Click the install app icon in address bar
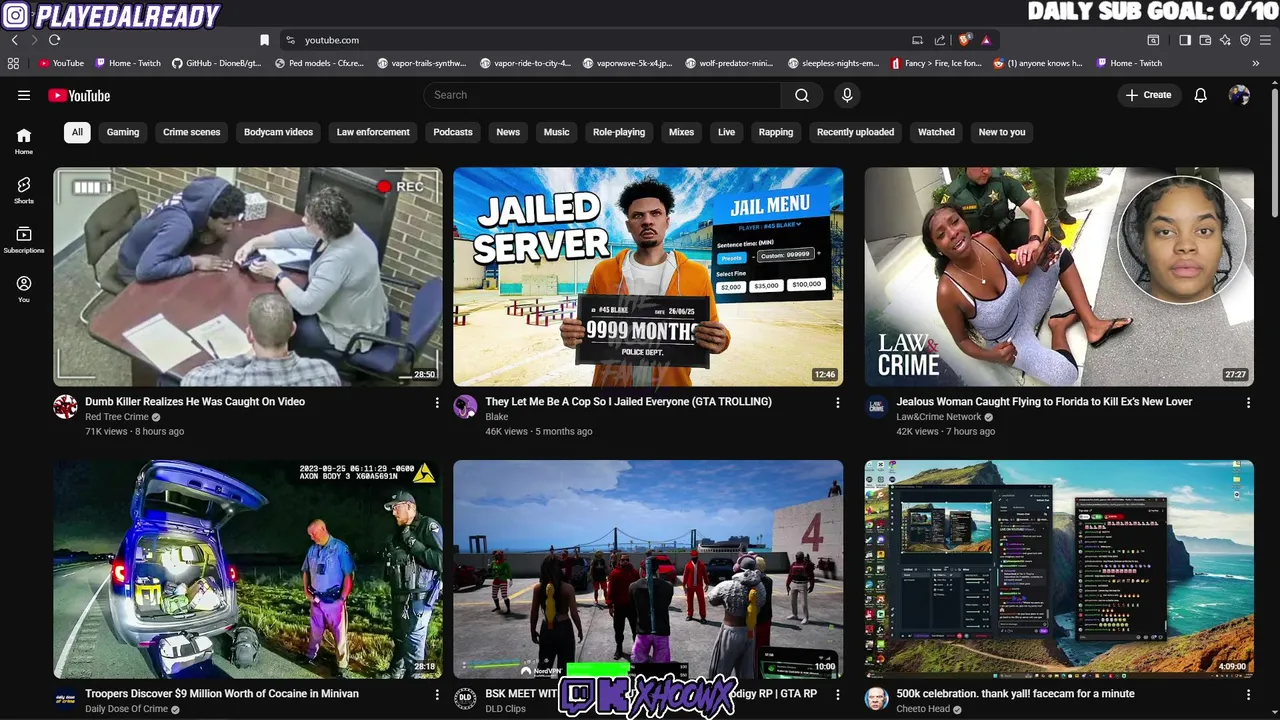 917,40
